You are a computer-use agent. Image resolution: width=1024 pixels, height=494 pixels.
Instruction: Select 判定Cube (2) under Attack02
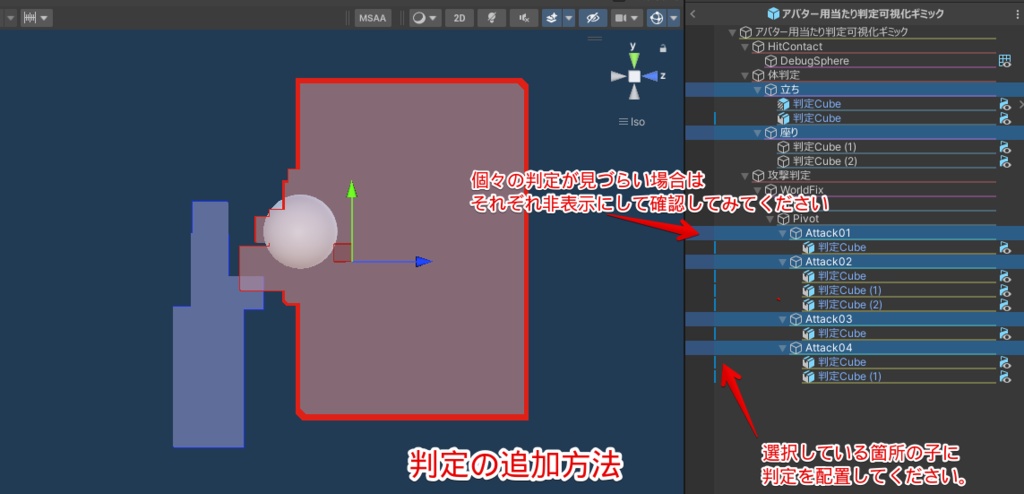point(849,305)
